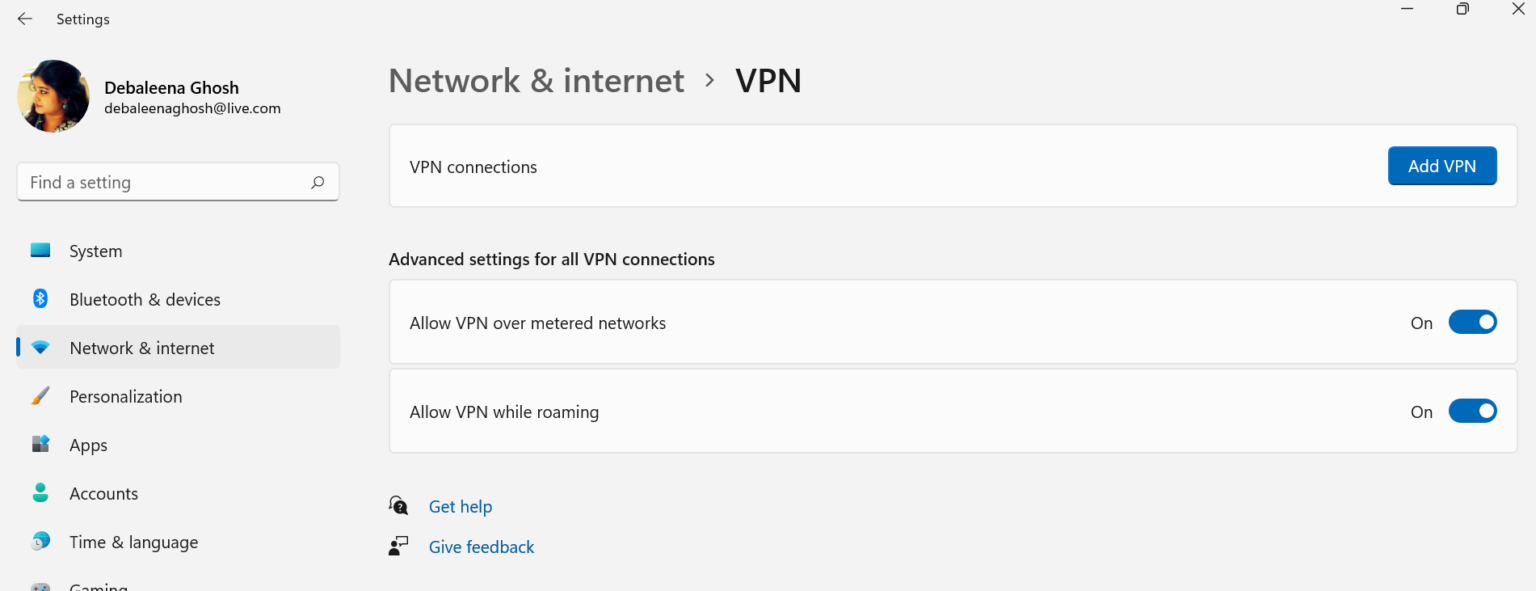The height and width of the screenshot is (591, 1536).
Task: Disable Allow VPN over metered networks
Action: [x=1473, y=322]
